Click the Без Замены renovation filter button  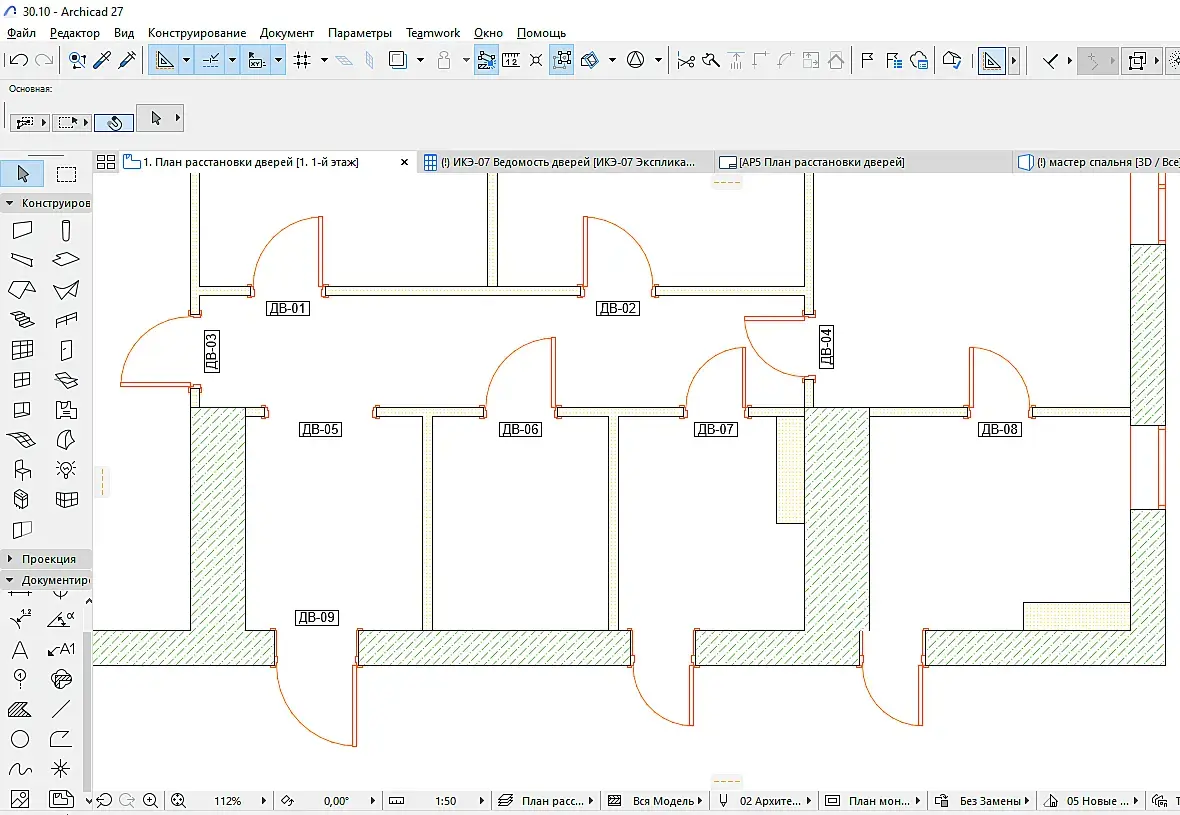click(x=989, y=801)
